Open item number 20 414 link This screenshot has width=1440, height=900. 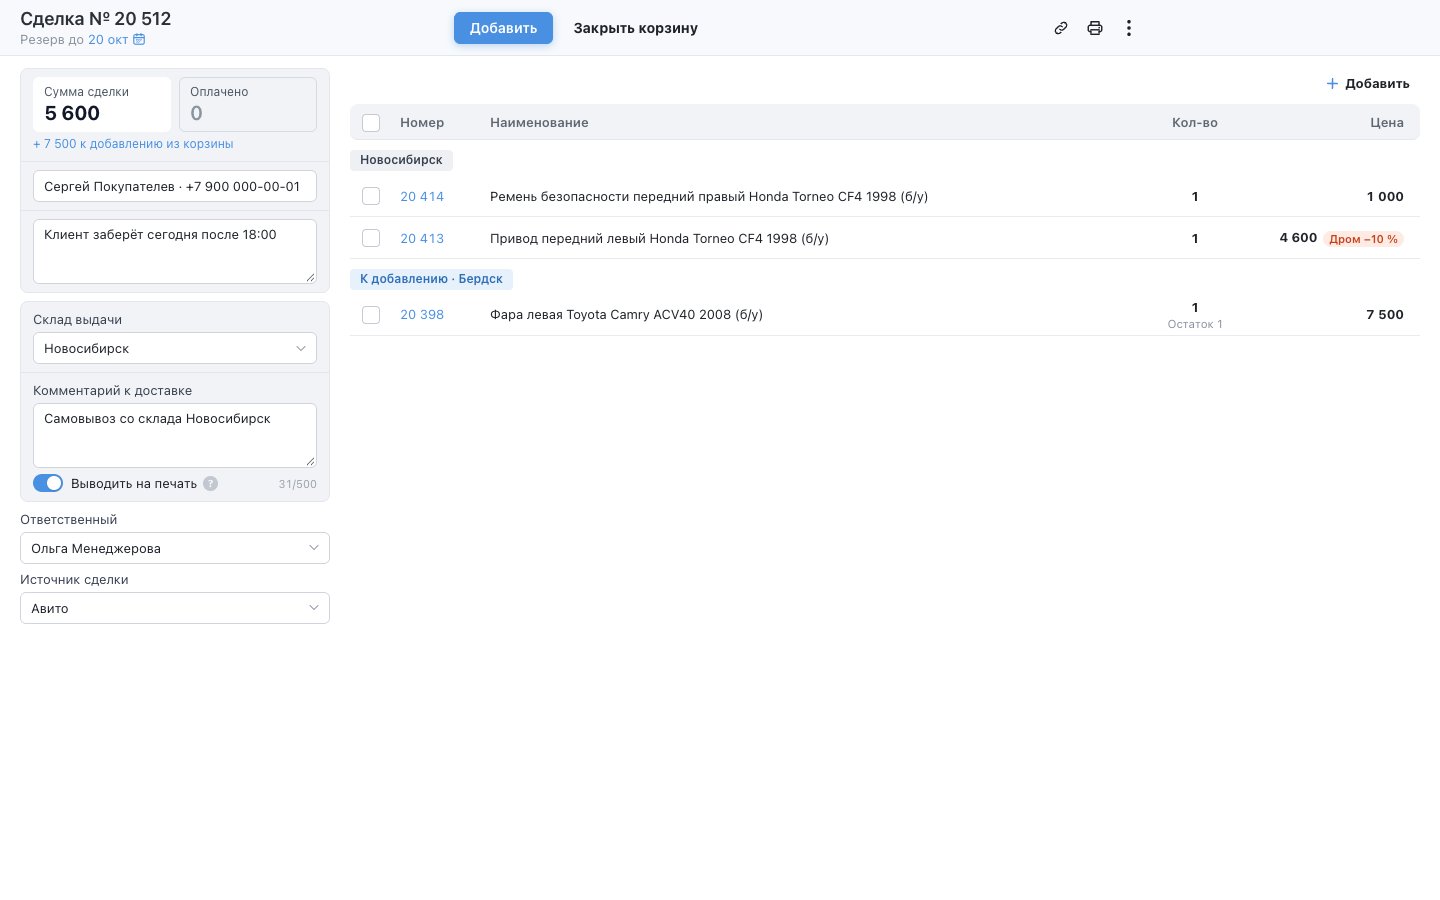point(422,197)
